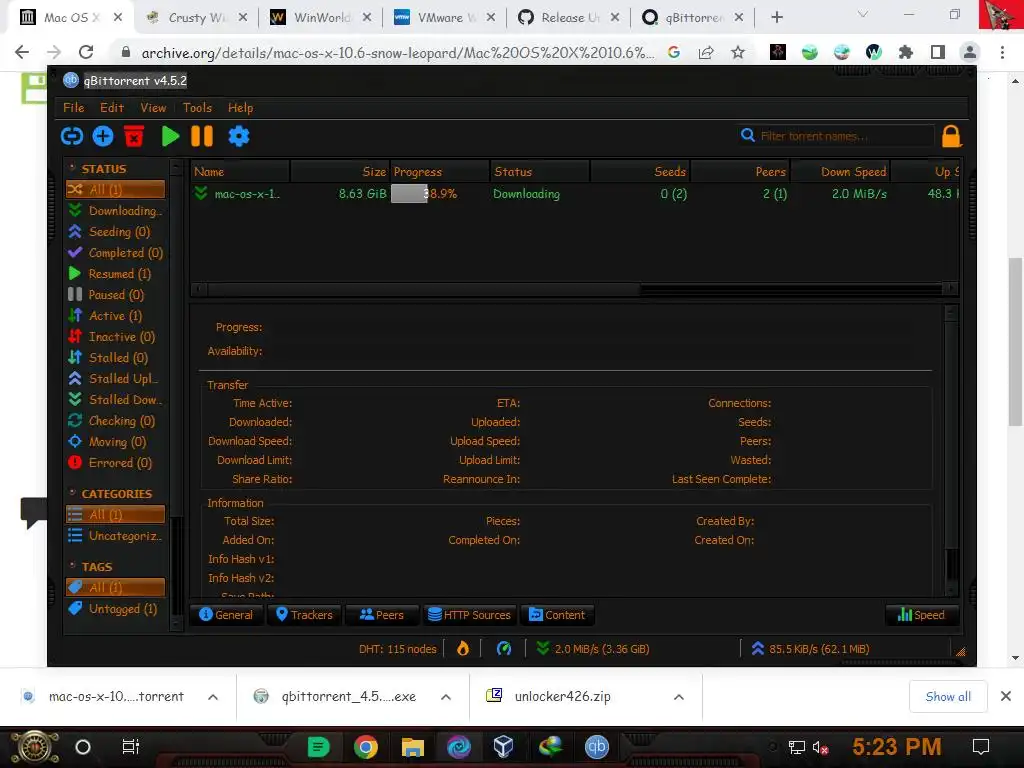Click the Add torrent file plus icon
This screenshot has width=1024, height=768.
[x=103, y=136]
